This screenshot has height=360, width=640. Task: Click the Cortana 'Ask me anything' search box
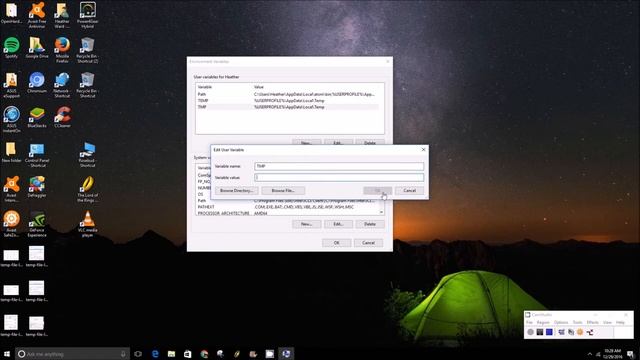[72, 354]
